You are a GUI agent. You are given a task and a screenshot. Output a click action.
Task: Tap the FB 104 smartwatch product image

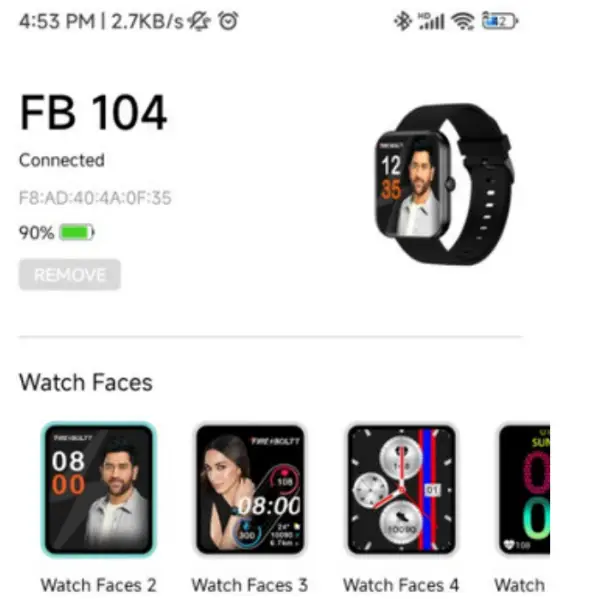click(444, 184)
